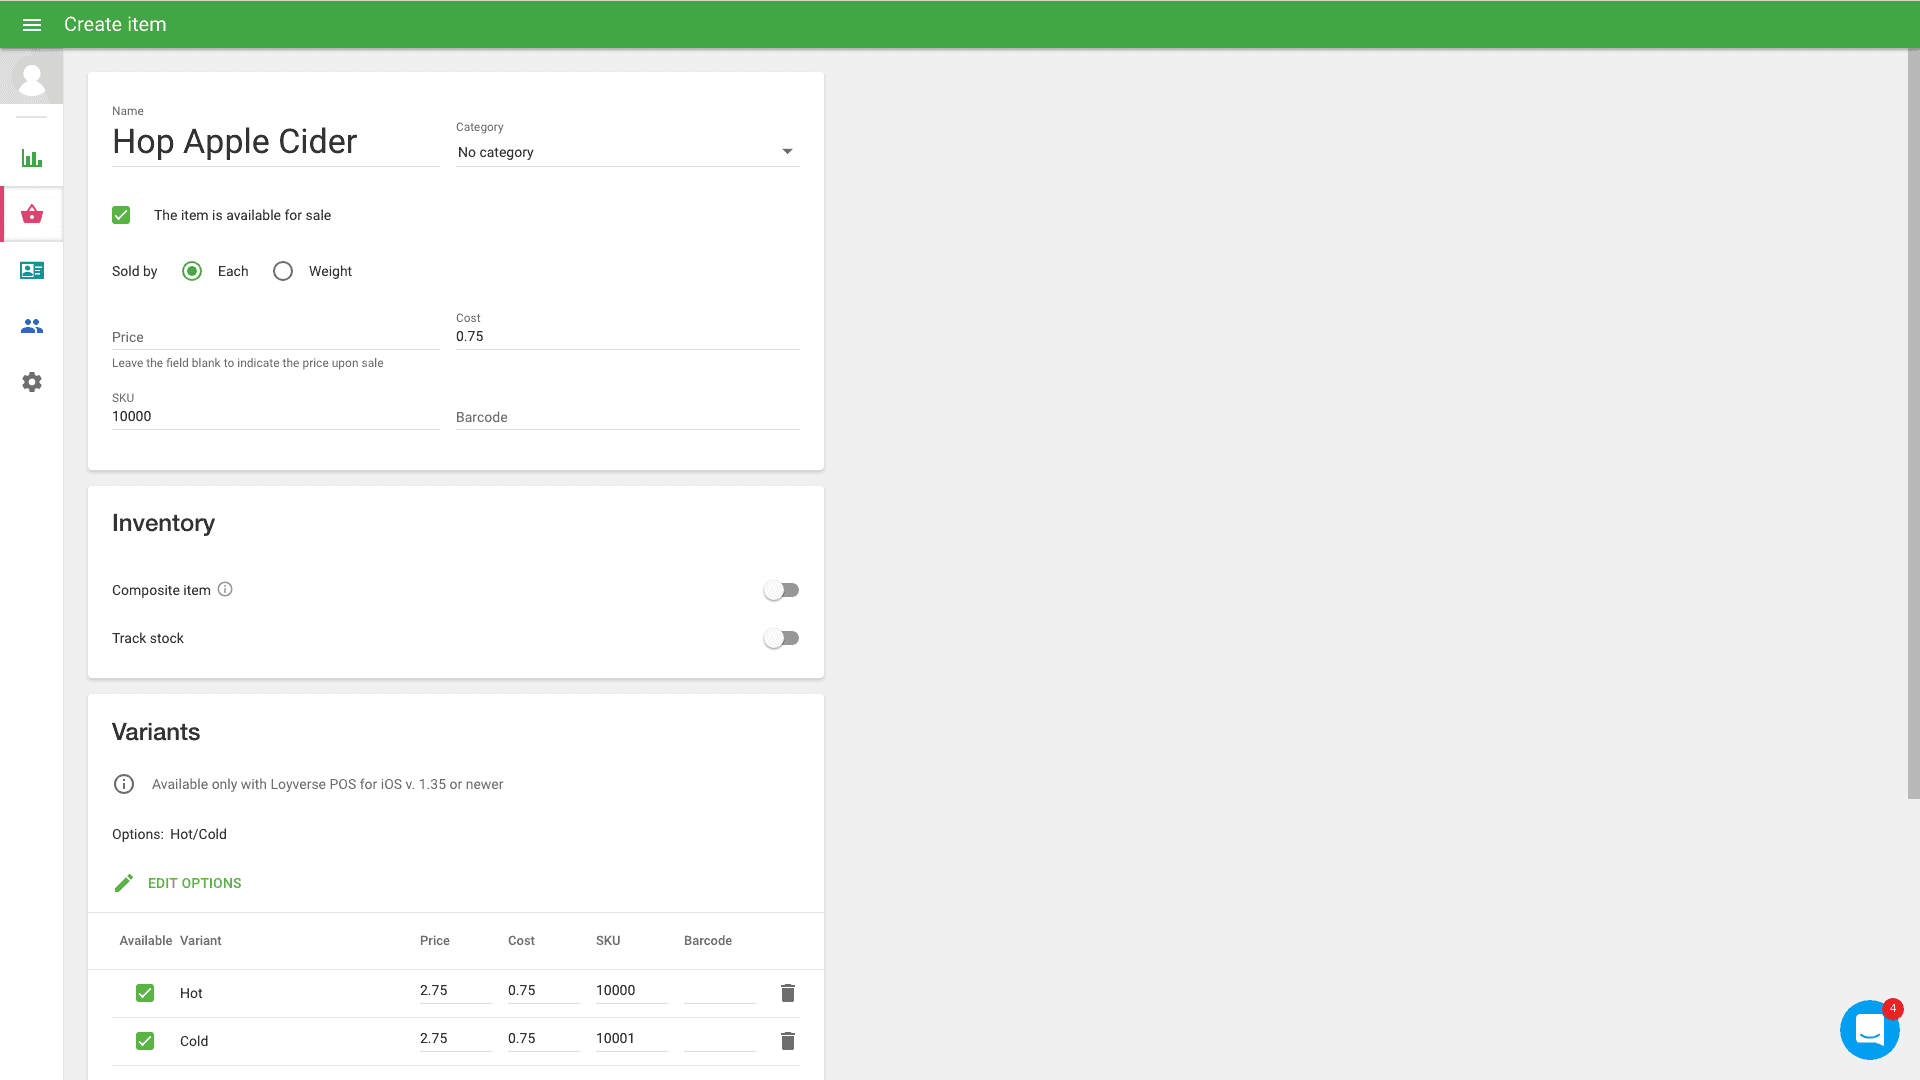Click the Hot variant name
Image resolution: width=1920 pixels, height=1080 pixels.
tap(191, 993)
